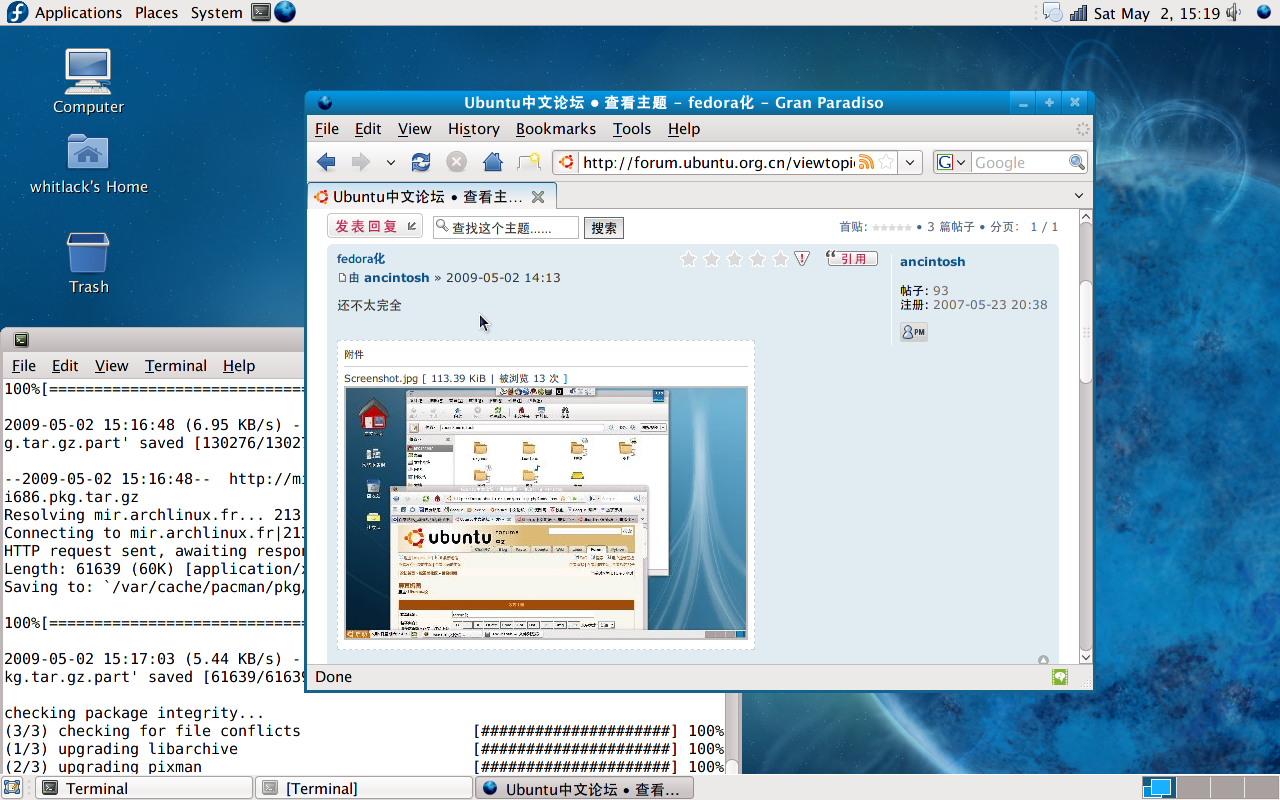Viewport: 1280px width, 800px height.
Task: Click the browser Forward arrow
Action: pyautogui.click(x=361, y=162)
